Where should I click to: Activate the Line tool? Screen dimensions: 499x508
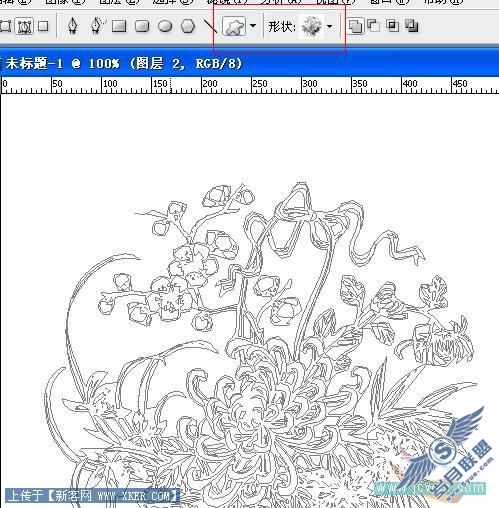(210, 26)
